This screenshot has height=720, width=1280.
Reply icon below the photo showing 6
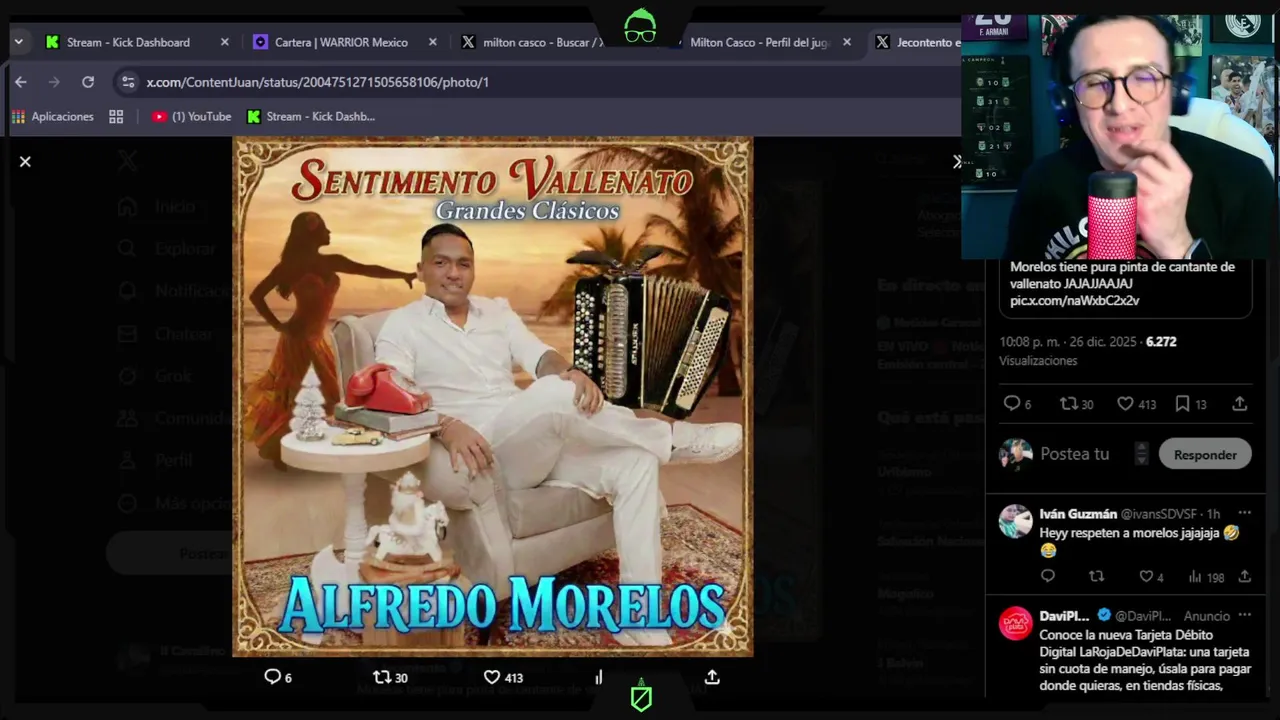click(x=272, y=677)
